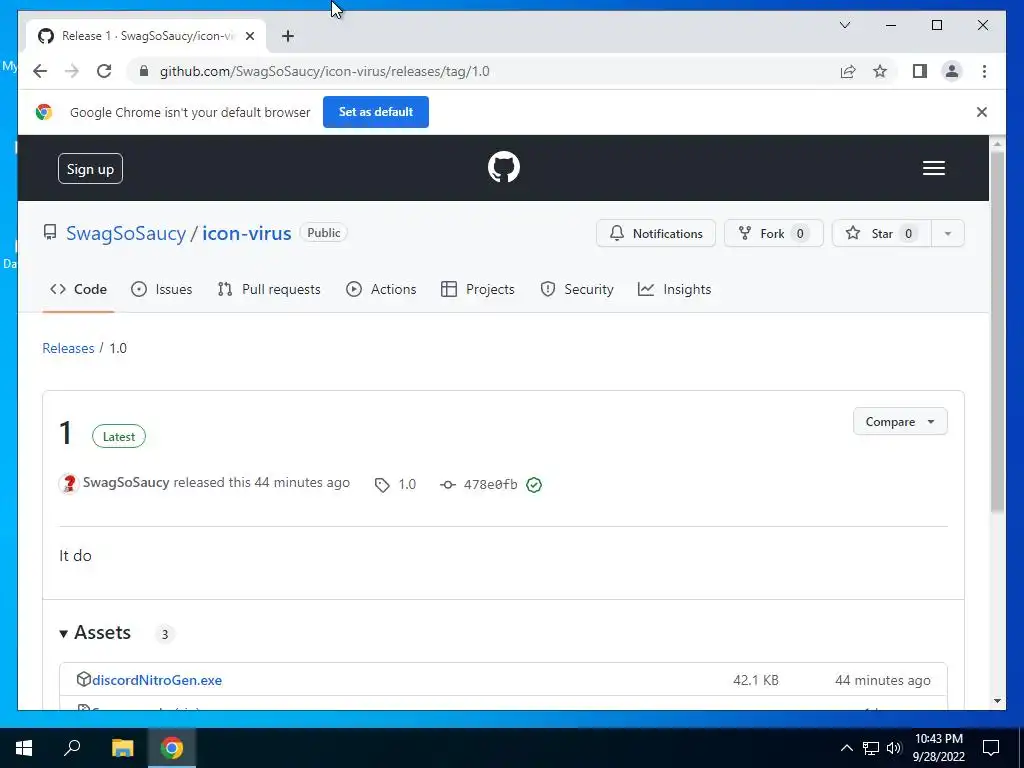This screenshot has width=1024, height=768.
Task: Open the Compare dropdown
Action: [900, 422]
